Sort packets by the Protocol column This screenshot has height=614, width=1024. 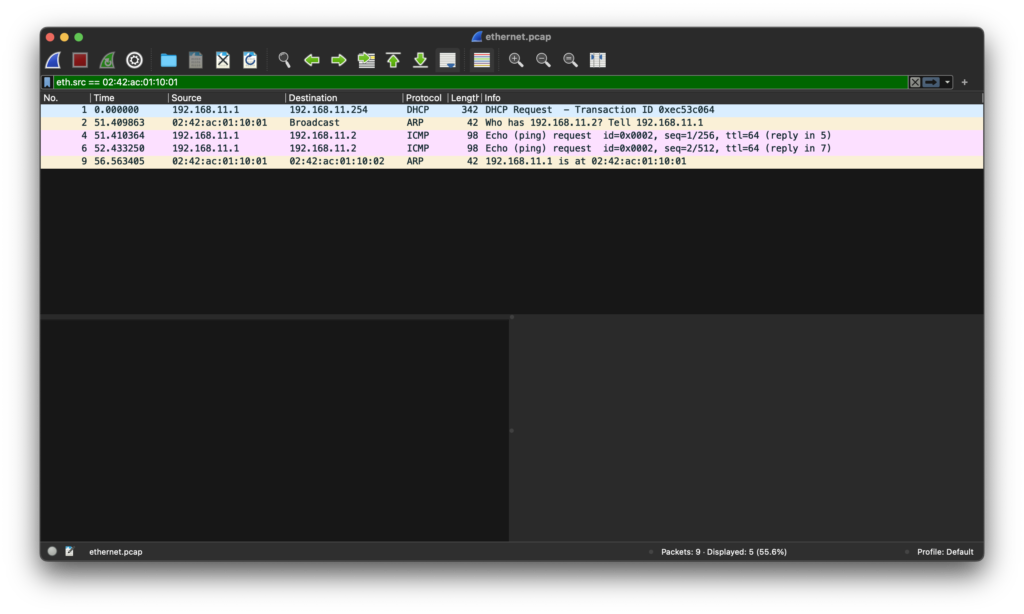[424, 98]
